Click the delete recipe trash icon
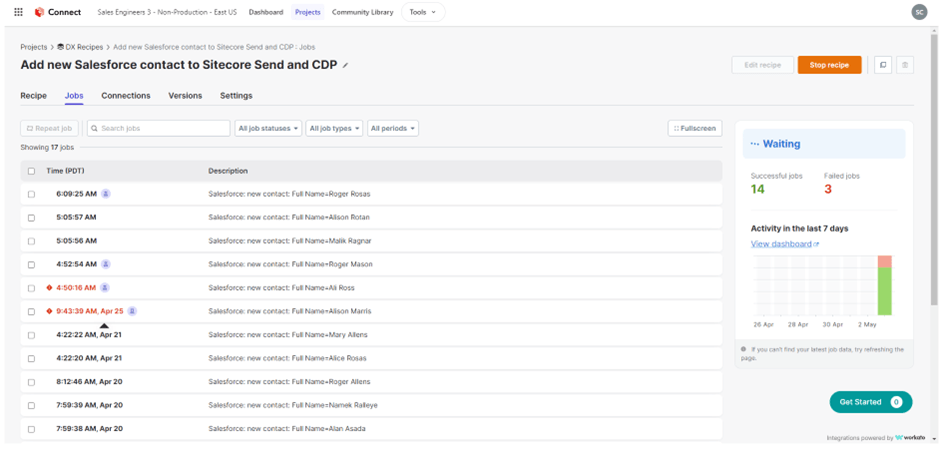The height and width of the screenshot is (449, 944). coord(905,65)
